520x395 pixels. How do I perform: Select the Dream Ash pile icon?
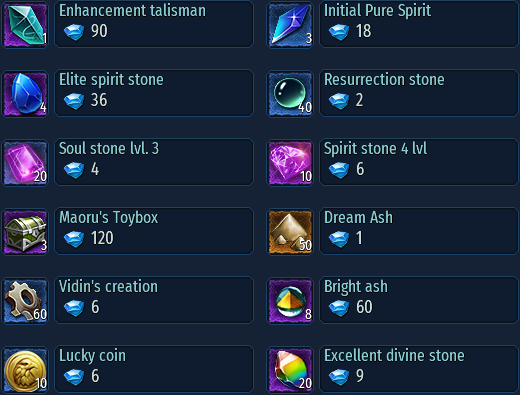coord(290,231)
